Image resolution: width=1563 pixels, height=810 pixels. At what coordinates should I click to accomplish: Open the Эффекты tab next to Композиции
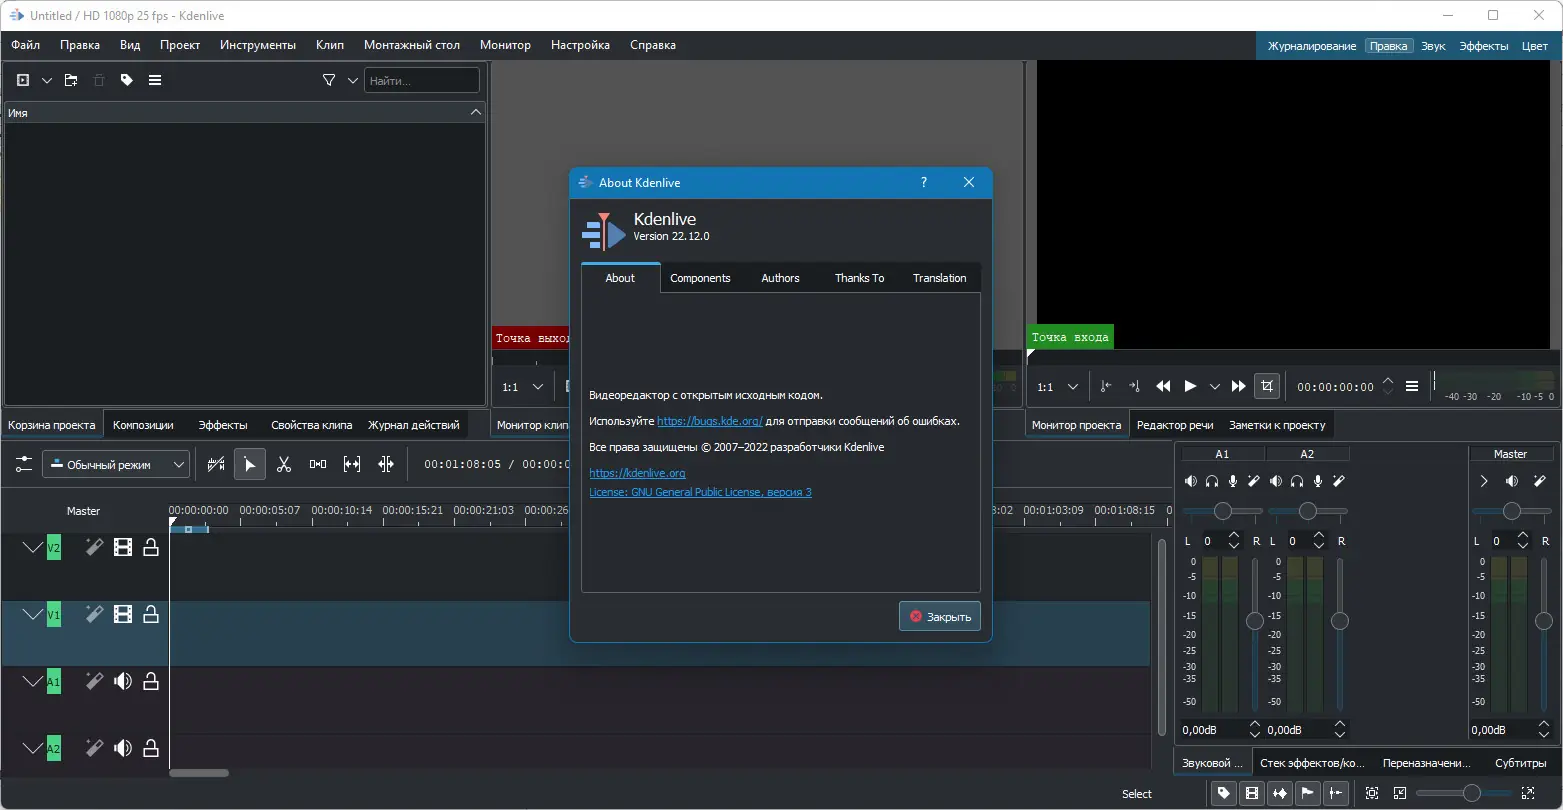pyautogui.click(x=223, y=425)
